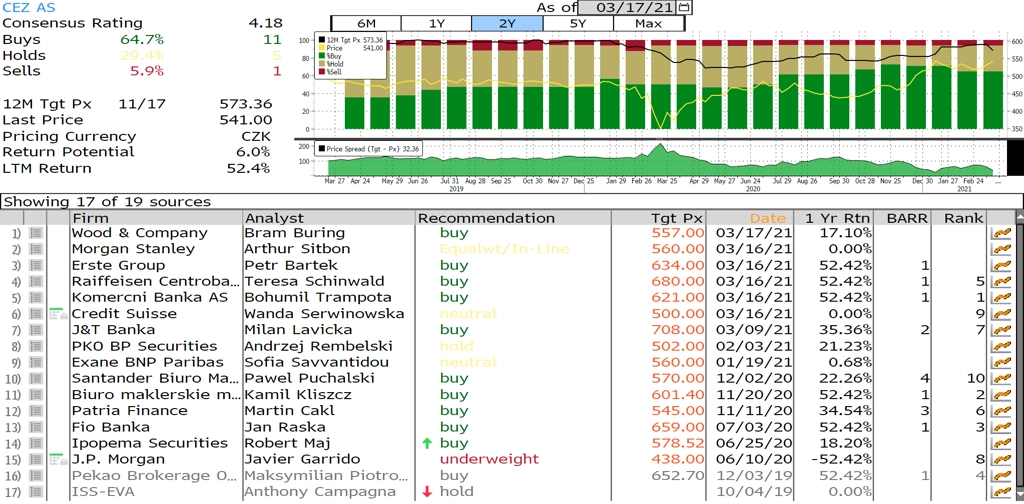Click target price 708.00 for J&T Banka
The width and height of the screenshot is (1024, 504).
click(678, 330)
